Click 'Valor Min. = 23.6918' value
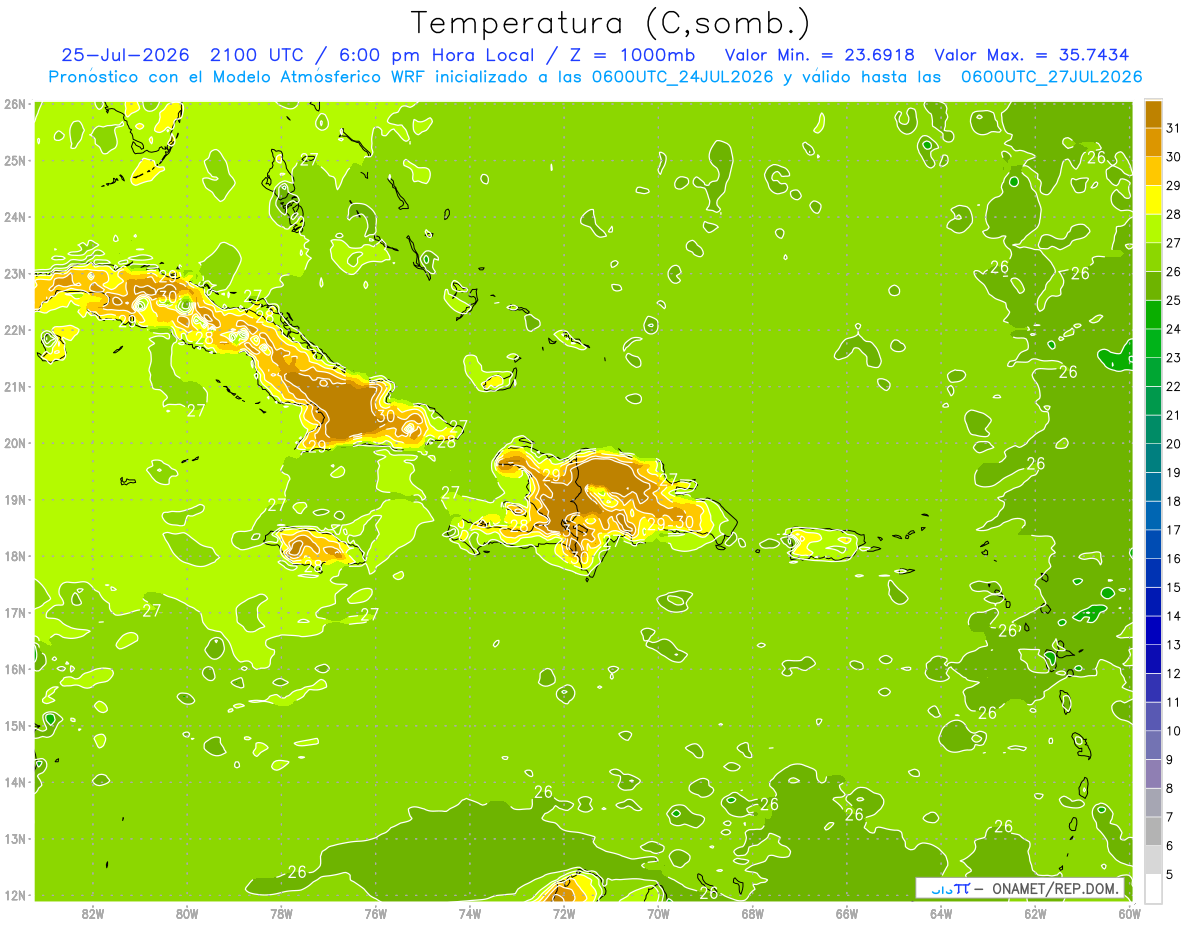 coord(819,55)
